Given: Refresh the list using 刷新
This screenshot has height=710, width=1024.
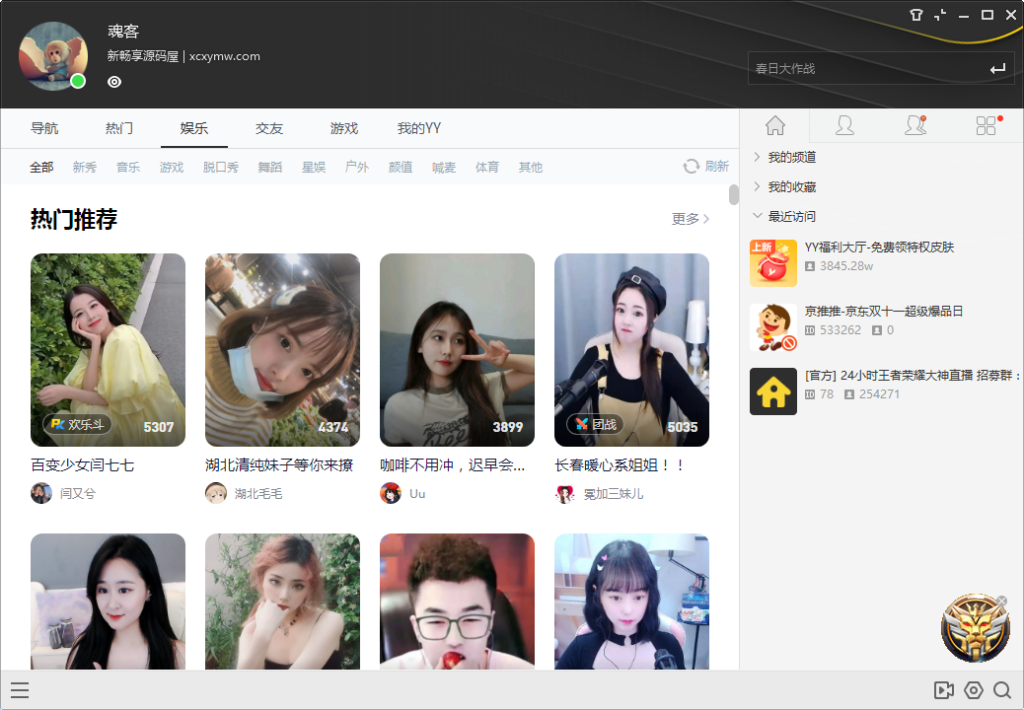Looking at the screenshot, I should pos(706,166).
